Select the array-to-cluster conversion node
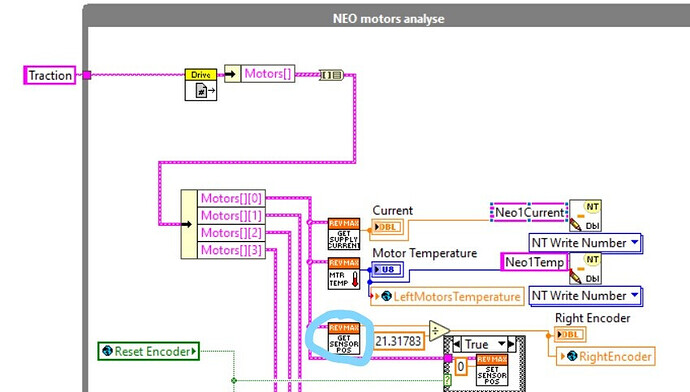Viewport: 690px width, 392px height. (x=331, y=75)
